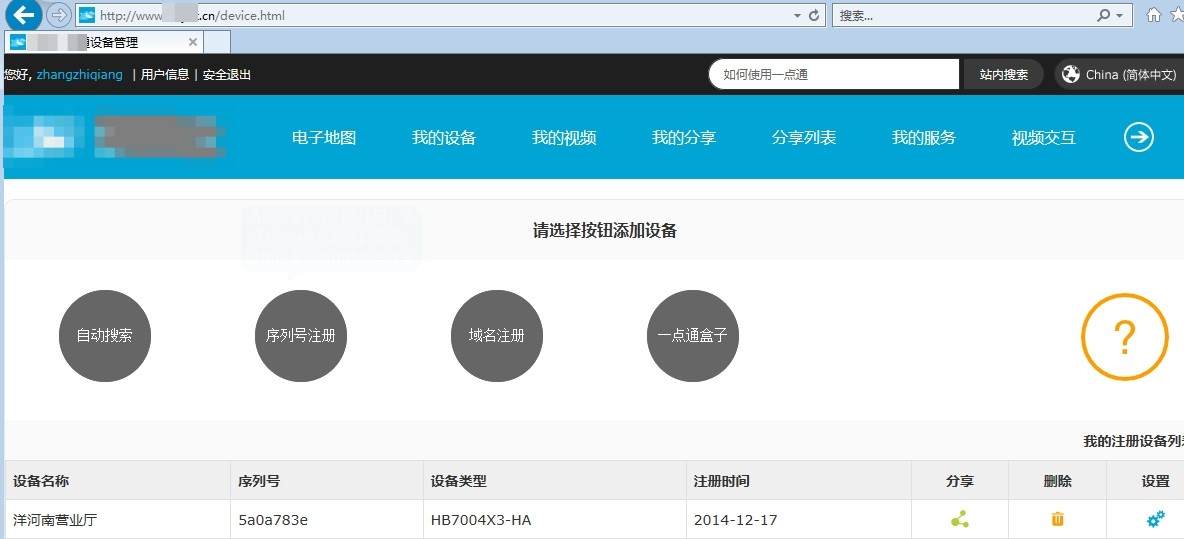Expand the address bar history dropdown arrow
Screen dimensions: 1184x539
click(797, 15)
